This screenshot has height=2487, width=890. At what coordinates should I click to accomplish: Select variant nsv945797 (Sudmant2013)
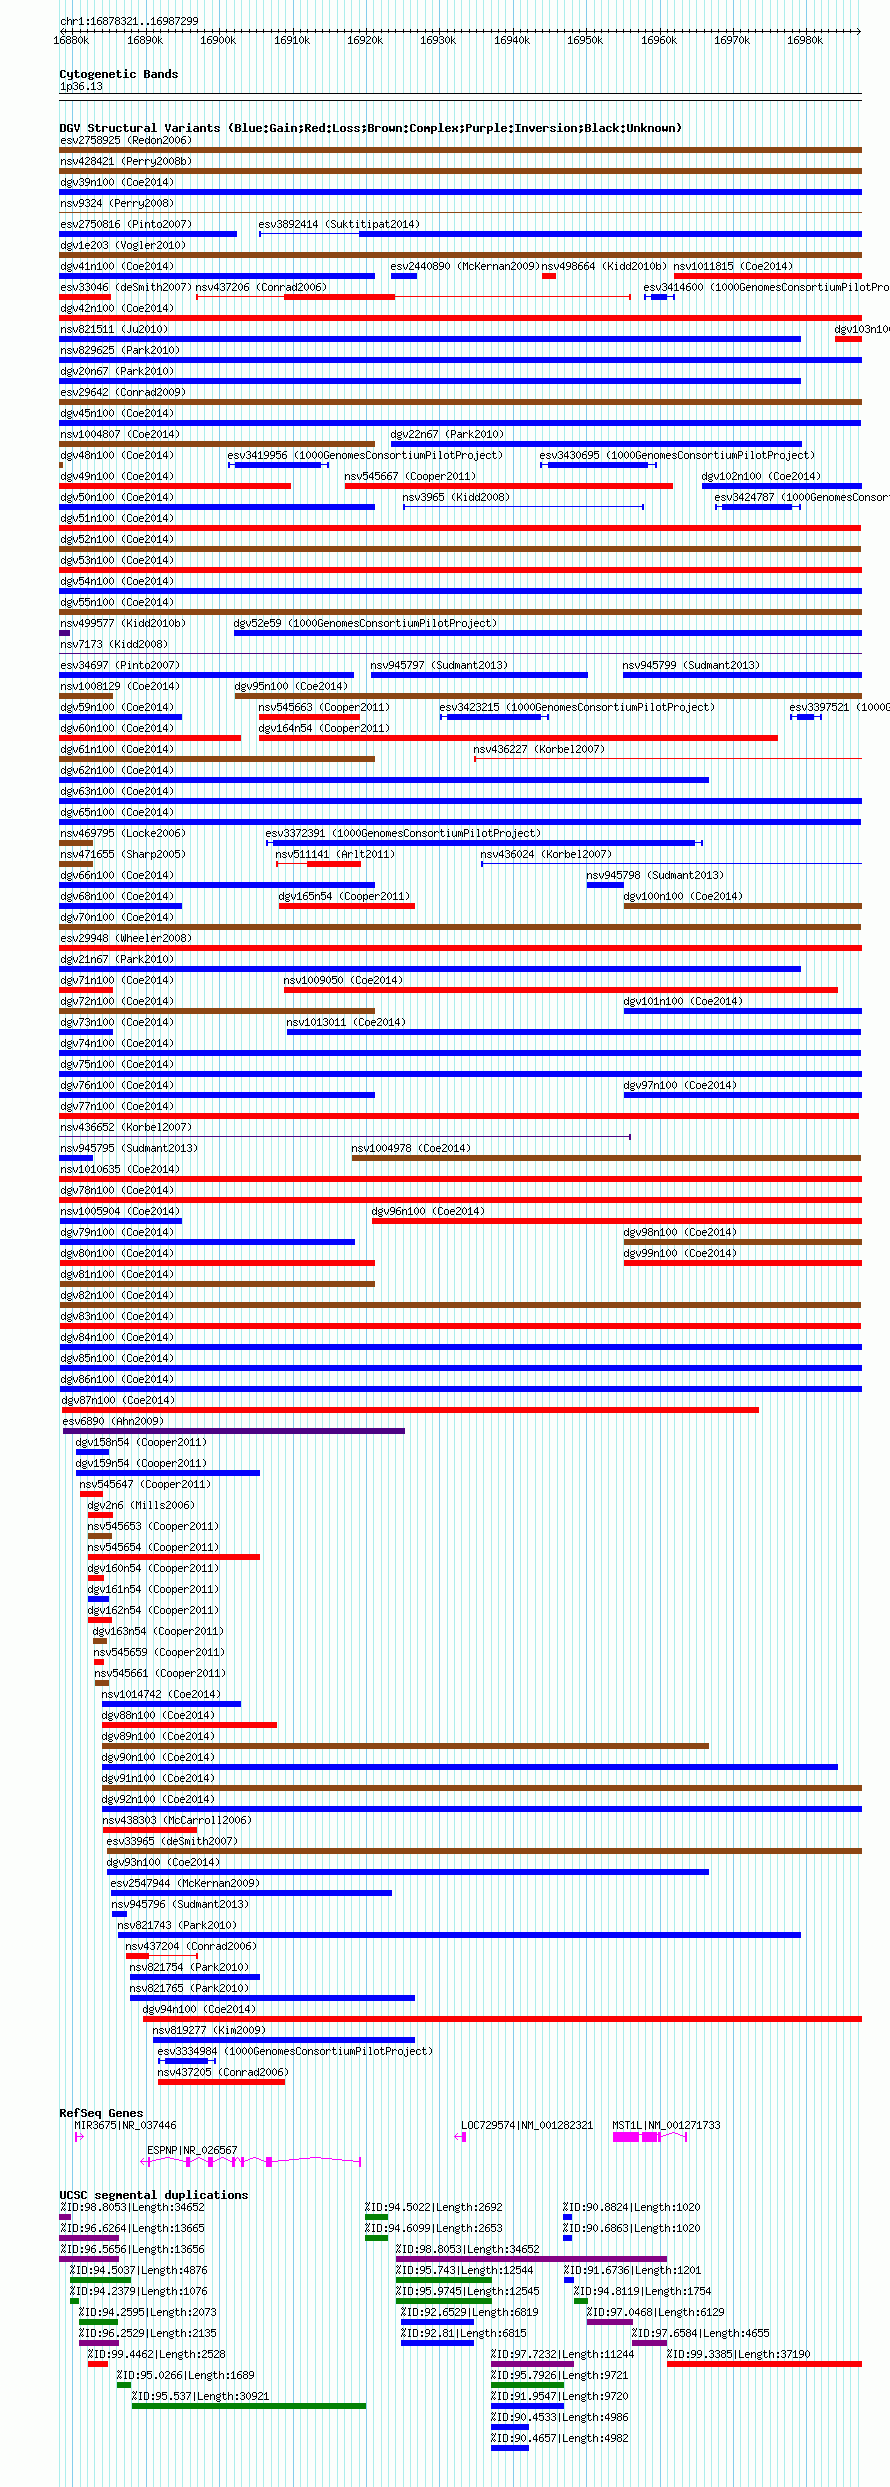[x=439, y=665]
